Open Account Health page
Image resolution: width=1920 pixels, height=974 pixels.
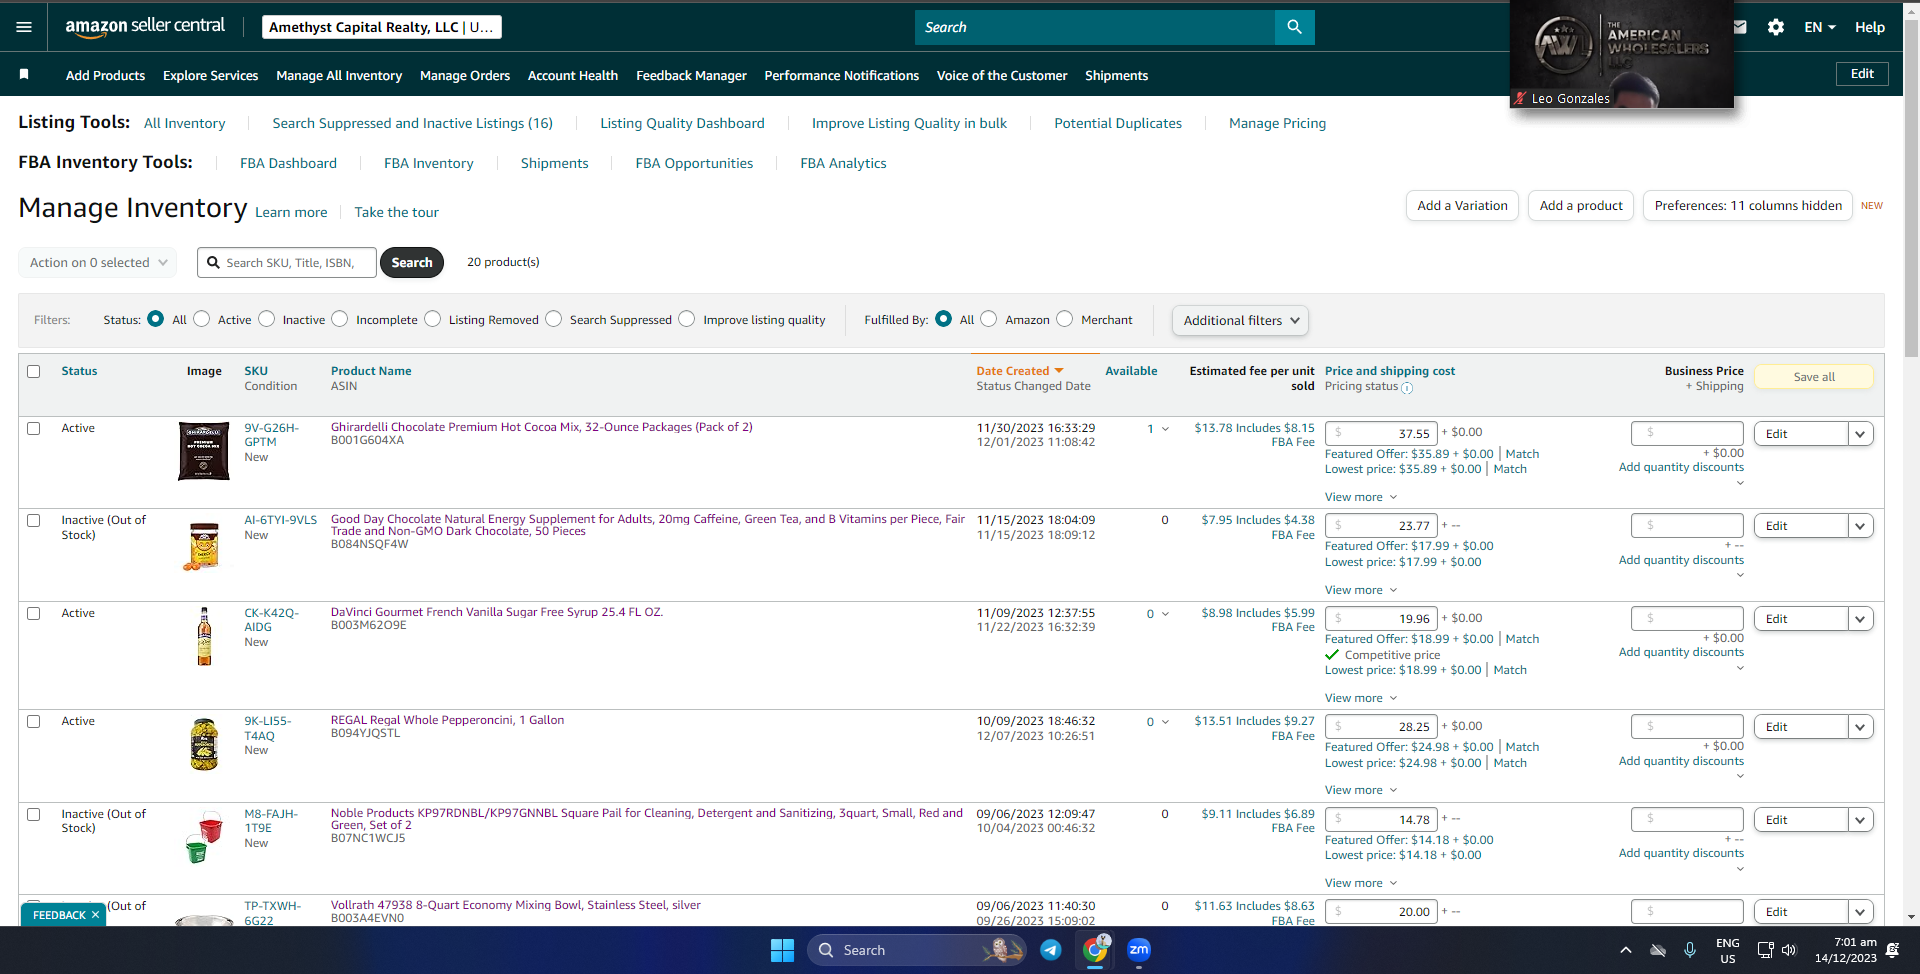pyautogui.click(x=573, y=75)
